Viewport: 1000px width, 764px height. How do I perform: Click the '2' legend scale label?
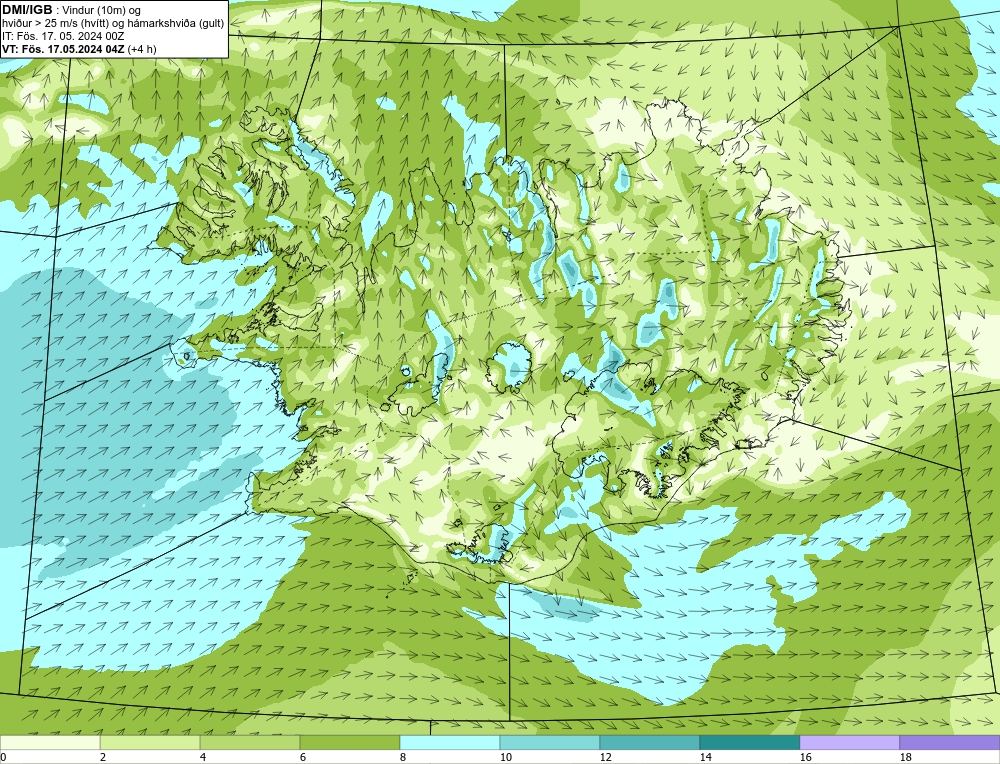103,757
